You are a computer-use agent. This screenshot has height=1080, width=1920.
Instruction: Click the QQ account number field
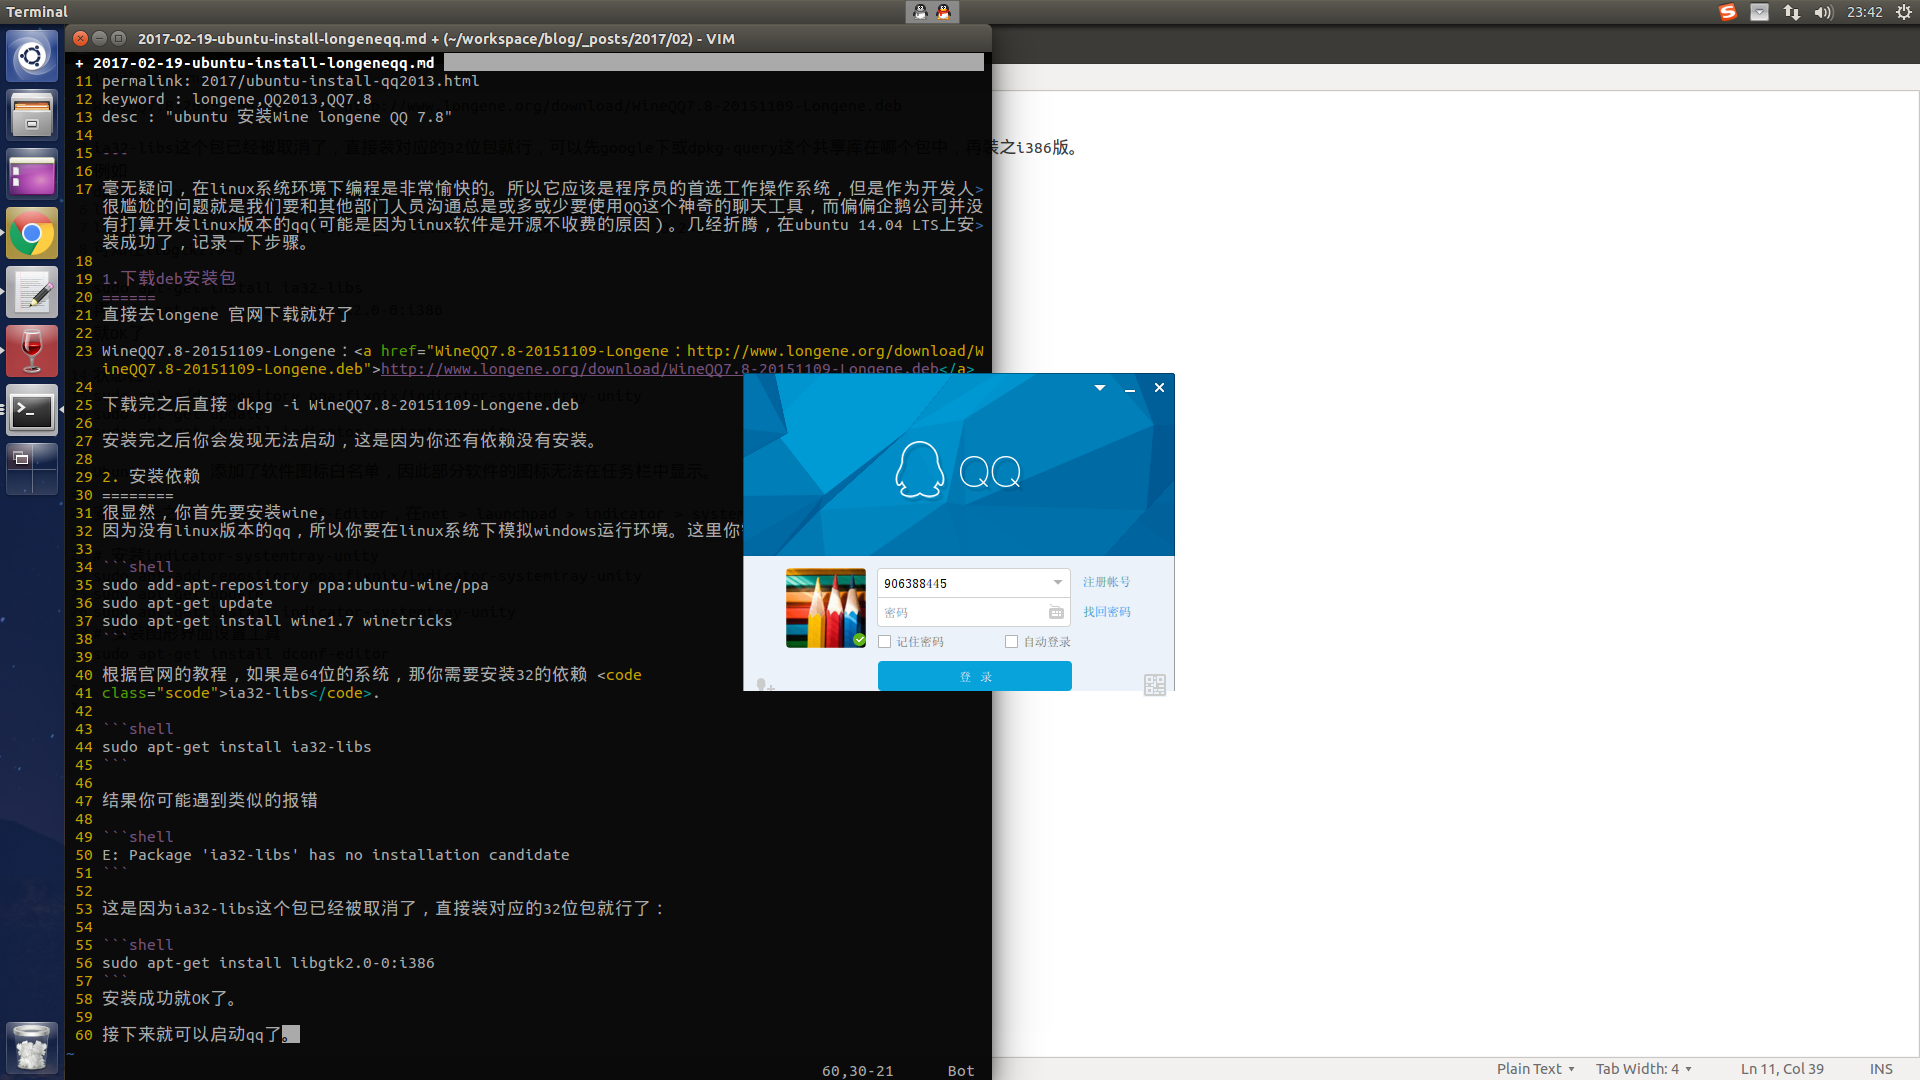(x=962, y=583)
